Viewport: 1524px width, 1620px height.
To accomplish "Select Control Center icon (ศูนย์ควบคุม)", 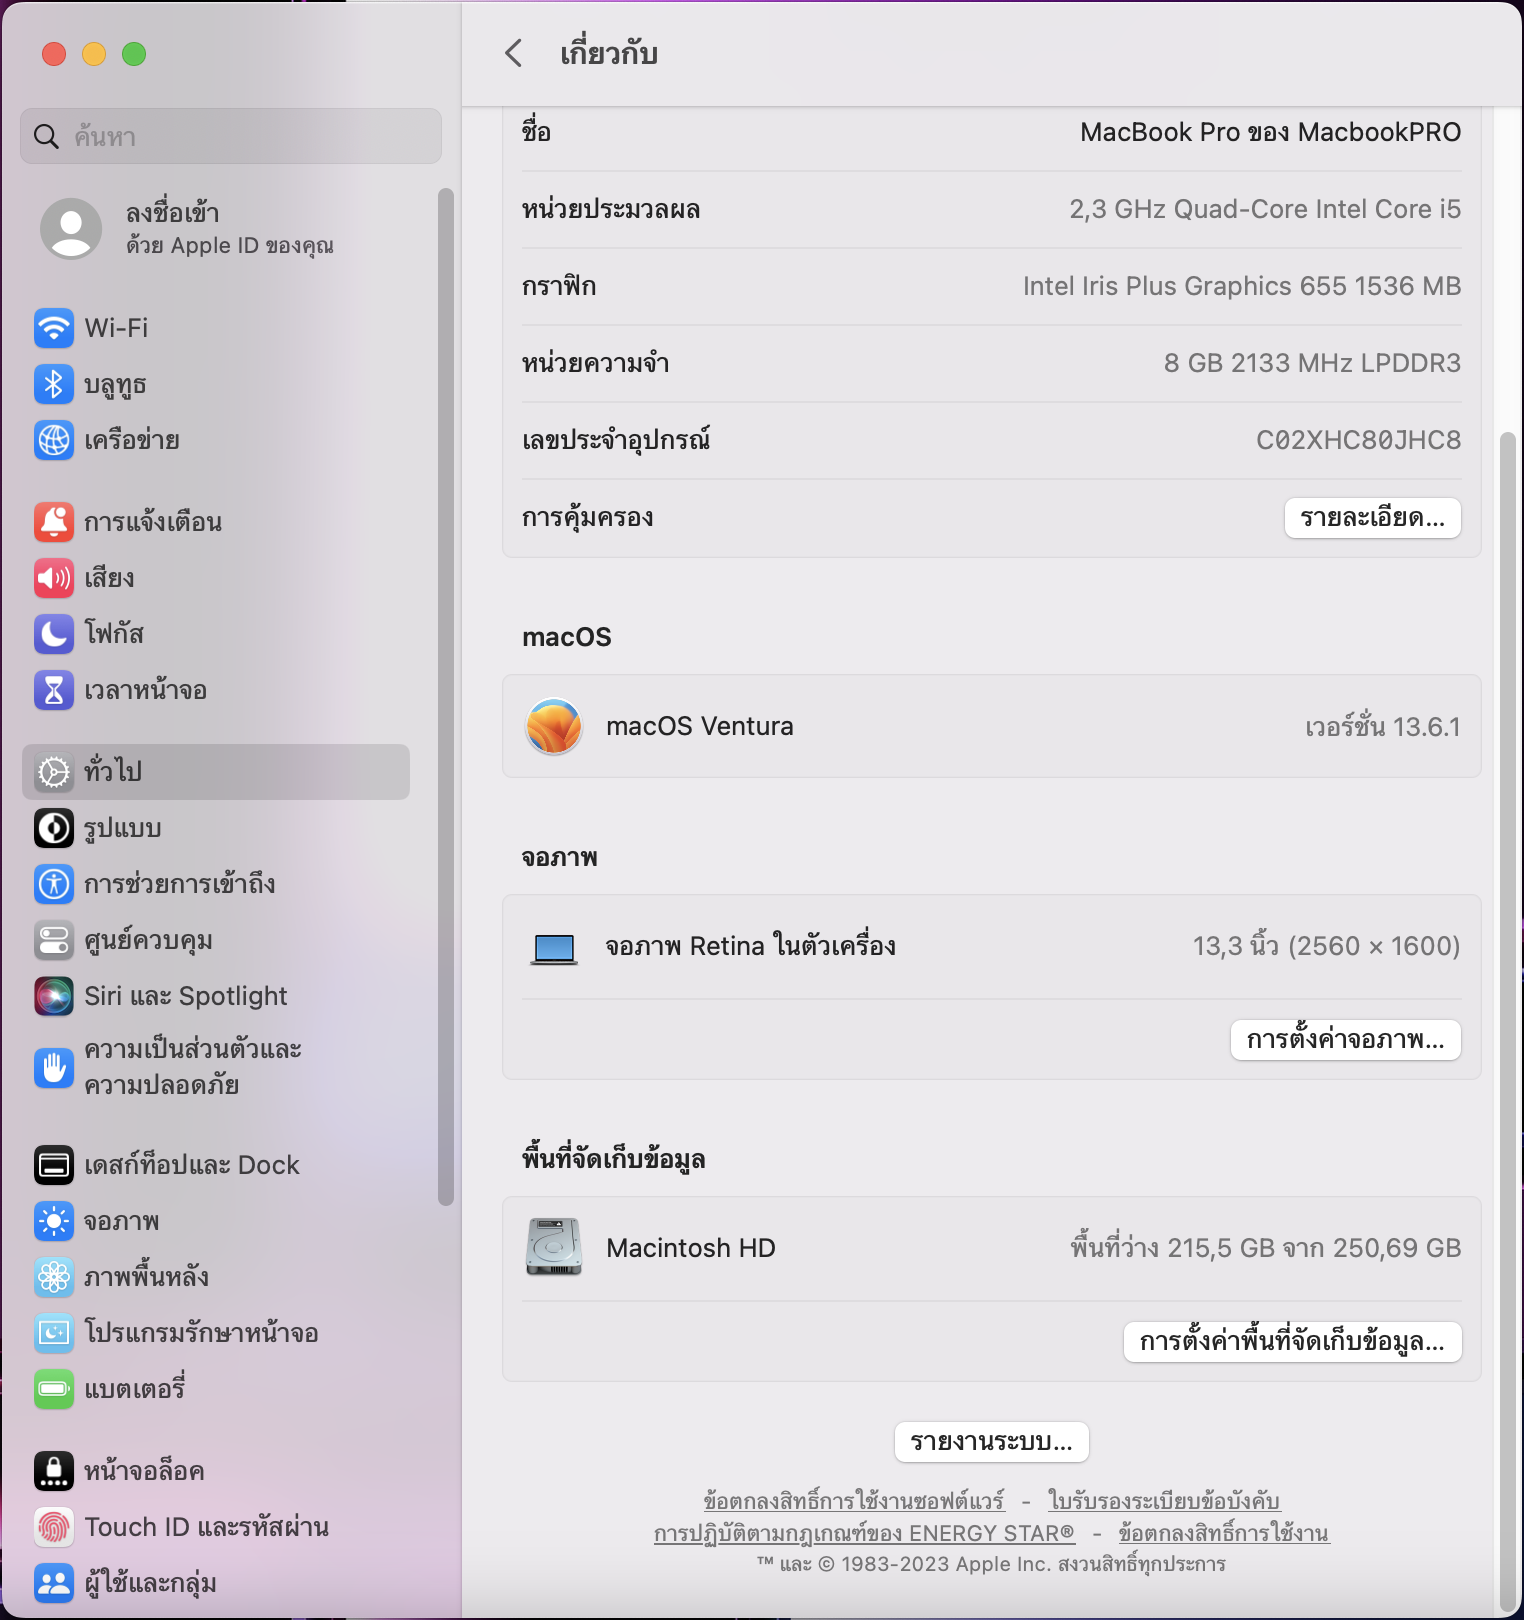I will (x=54, y=940).
